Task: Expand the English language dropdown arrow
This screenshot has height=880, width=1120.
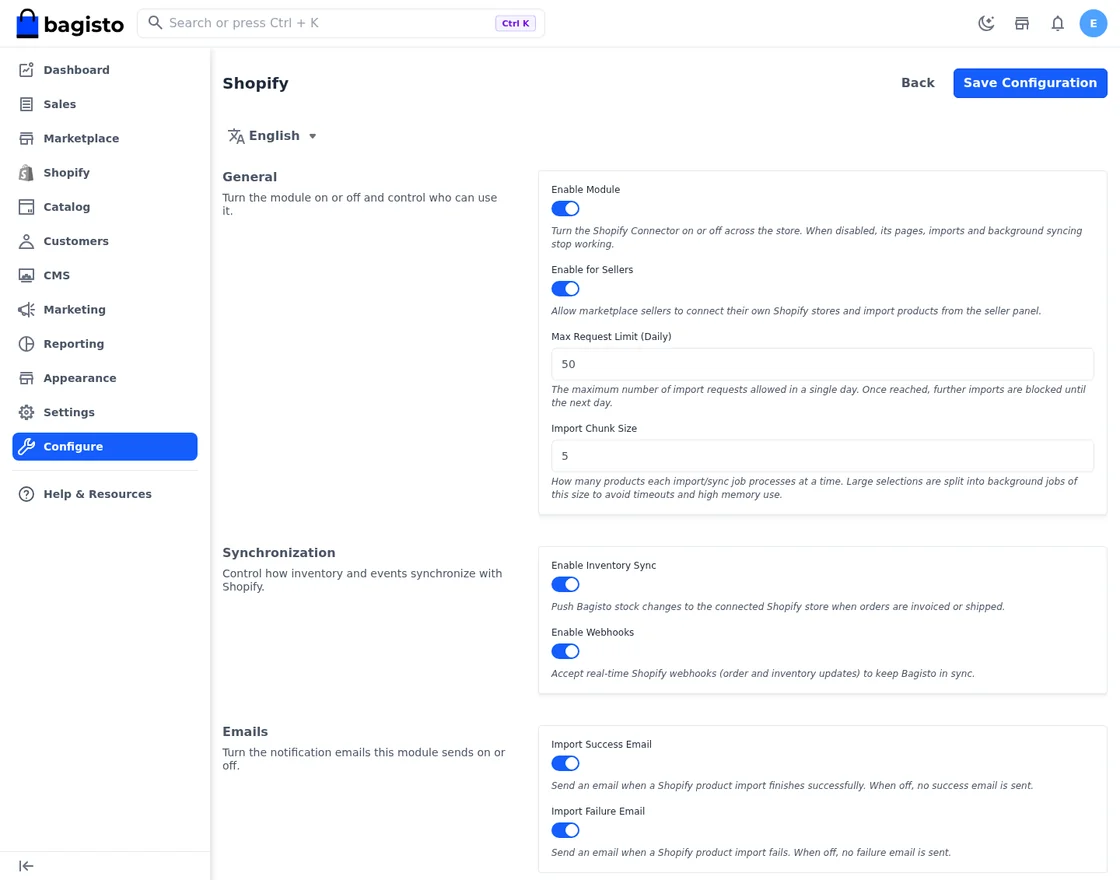Action: tap(312, 136)
